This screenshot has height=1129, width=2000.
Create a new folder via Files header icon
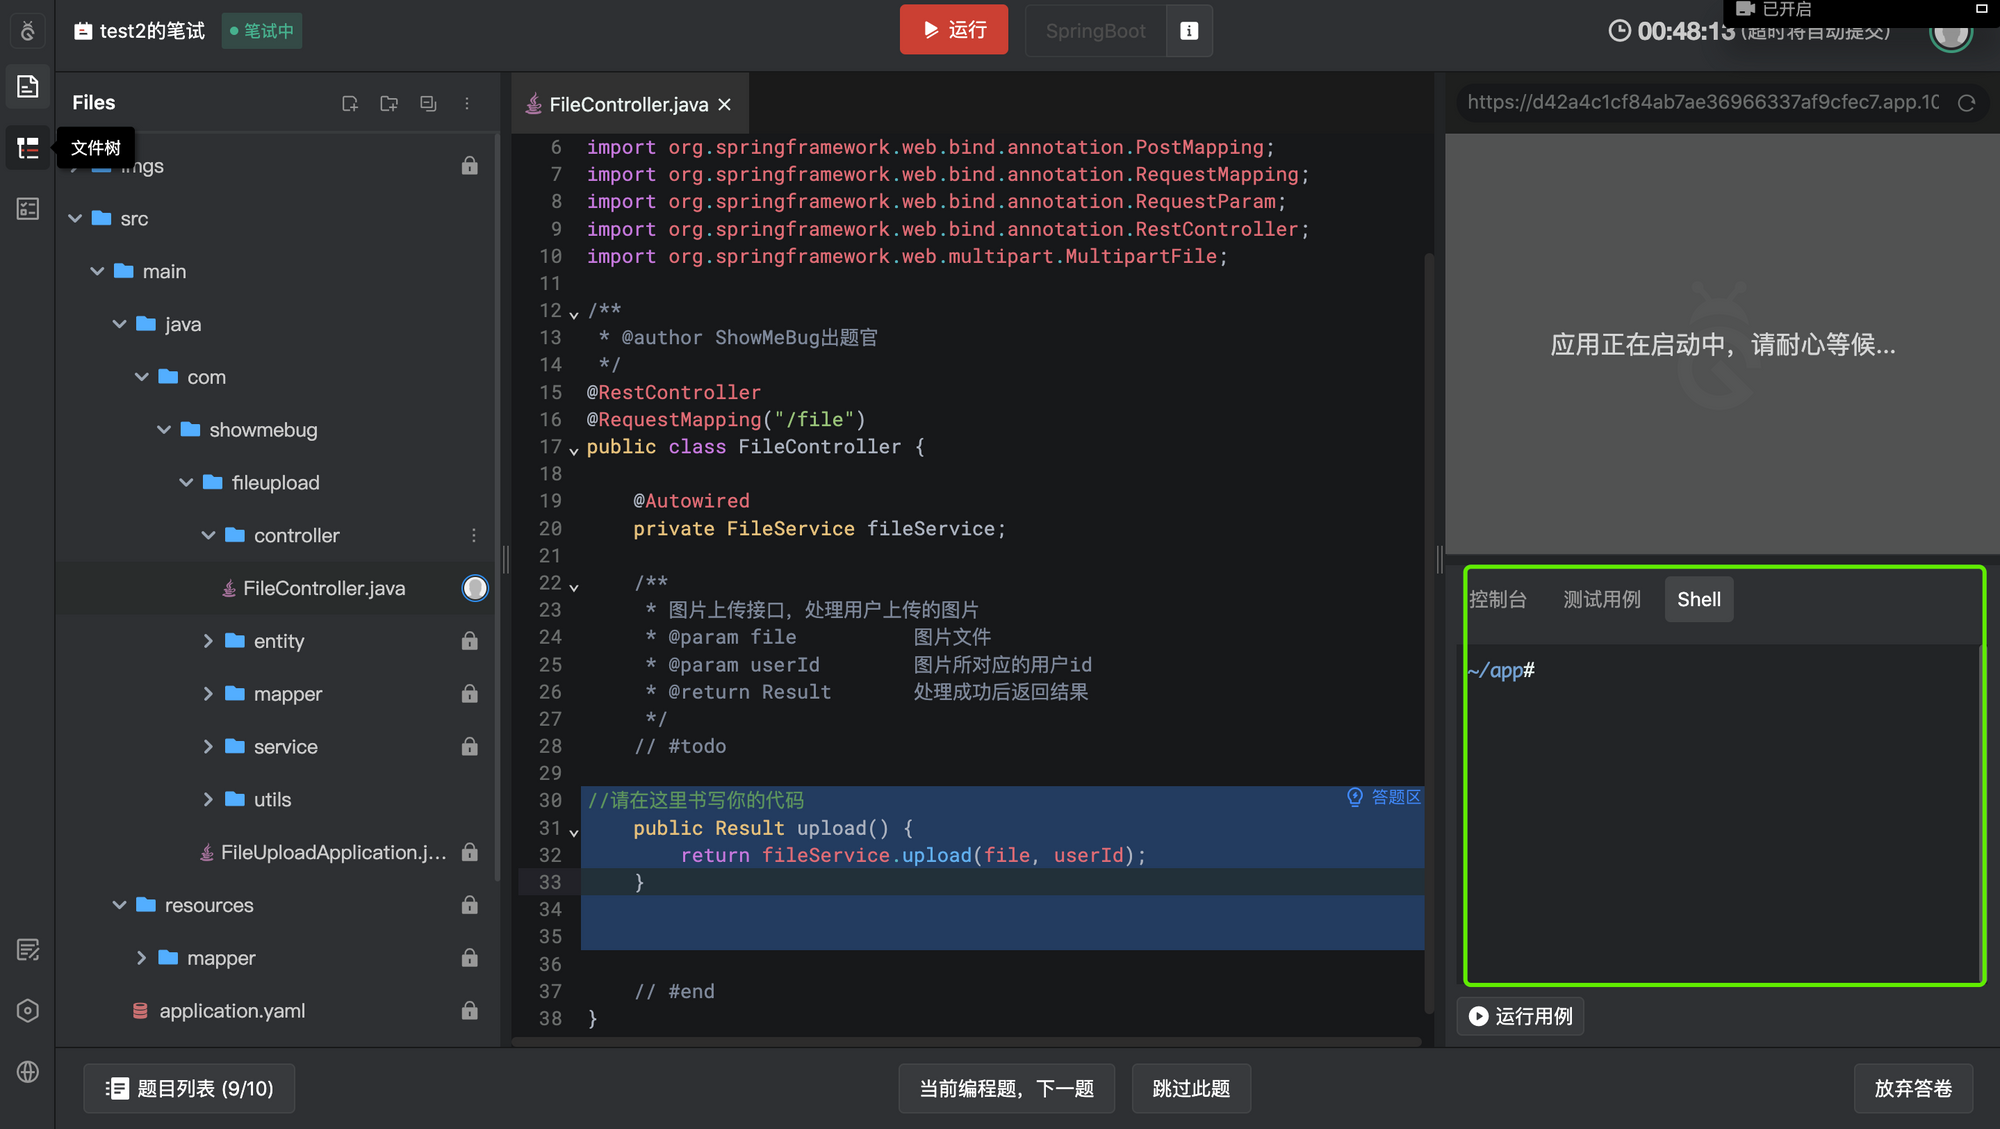click(x=389, y=103)
